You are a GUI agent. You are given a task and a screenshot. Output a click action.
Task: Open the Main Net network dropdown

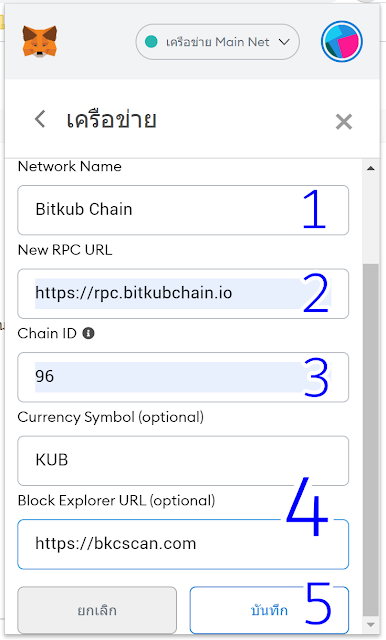tap(217, 42)
